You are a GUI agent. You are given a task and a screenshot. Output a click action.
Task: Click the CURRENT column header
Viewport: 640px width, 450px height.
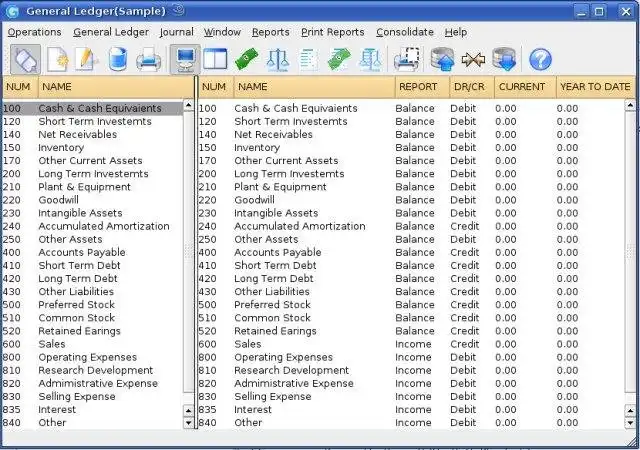click(x=525, y=87)
